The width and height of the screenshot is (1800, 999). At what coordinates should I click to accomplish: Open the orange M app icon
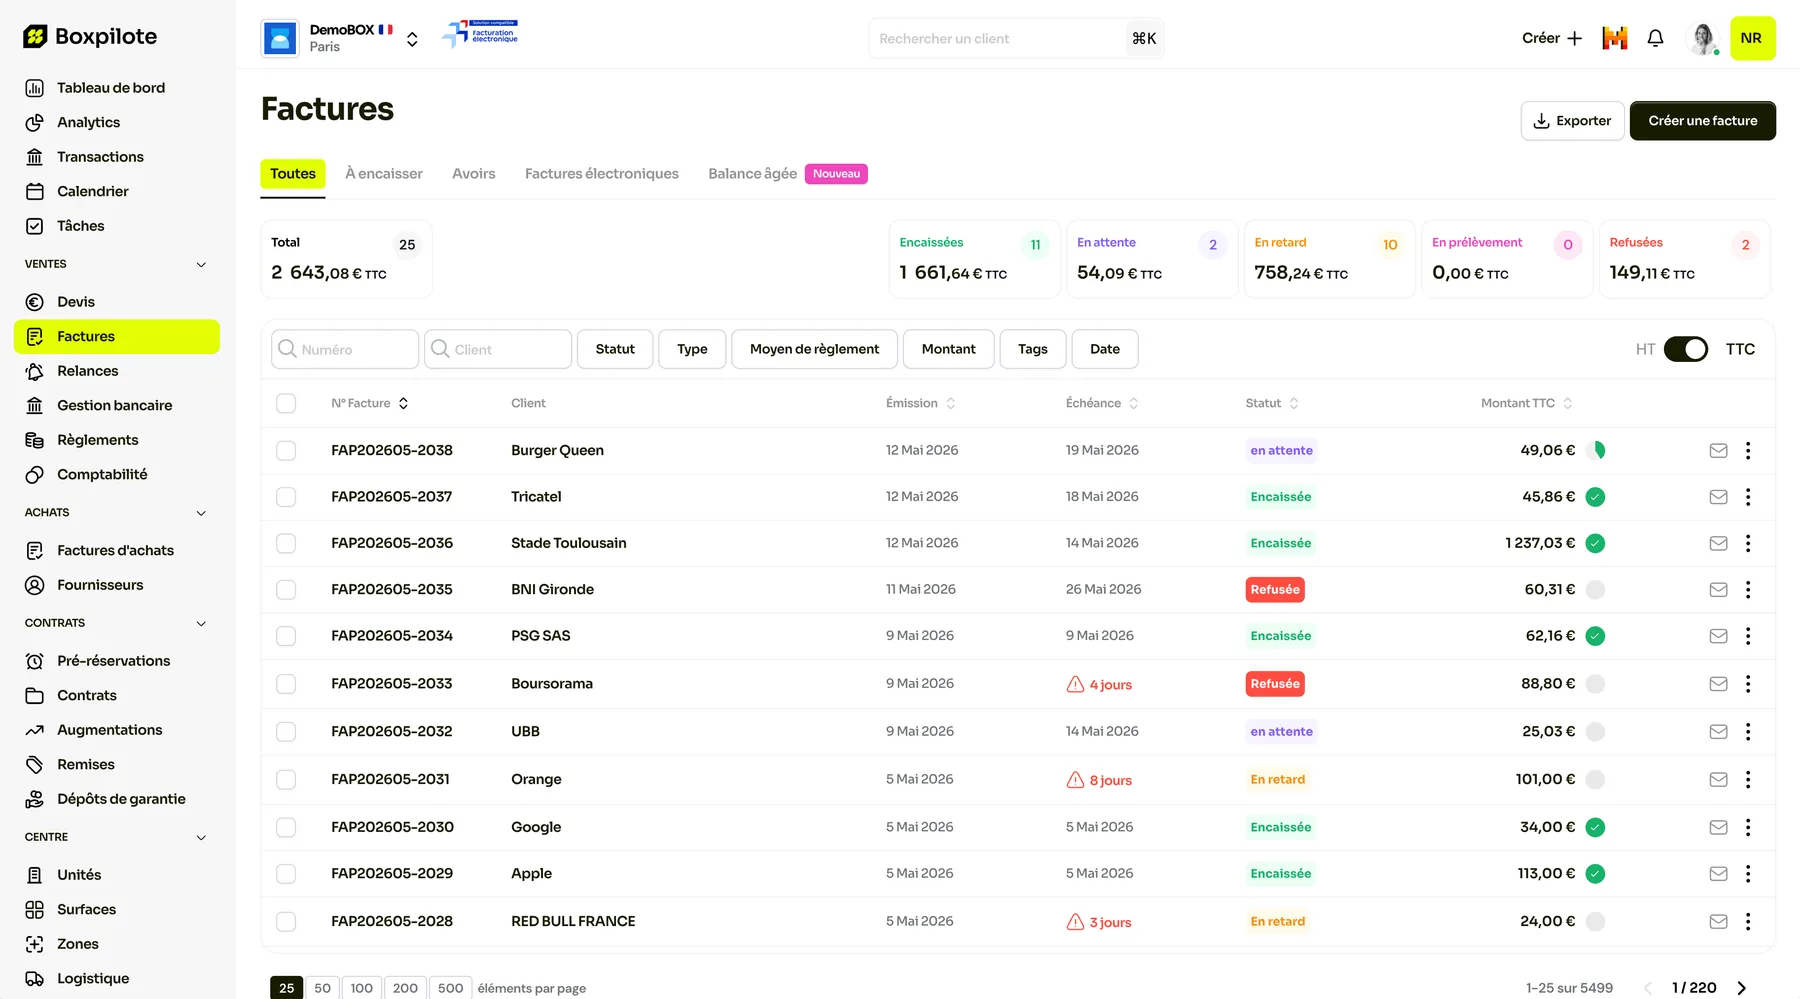pos(1615,38)
